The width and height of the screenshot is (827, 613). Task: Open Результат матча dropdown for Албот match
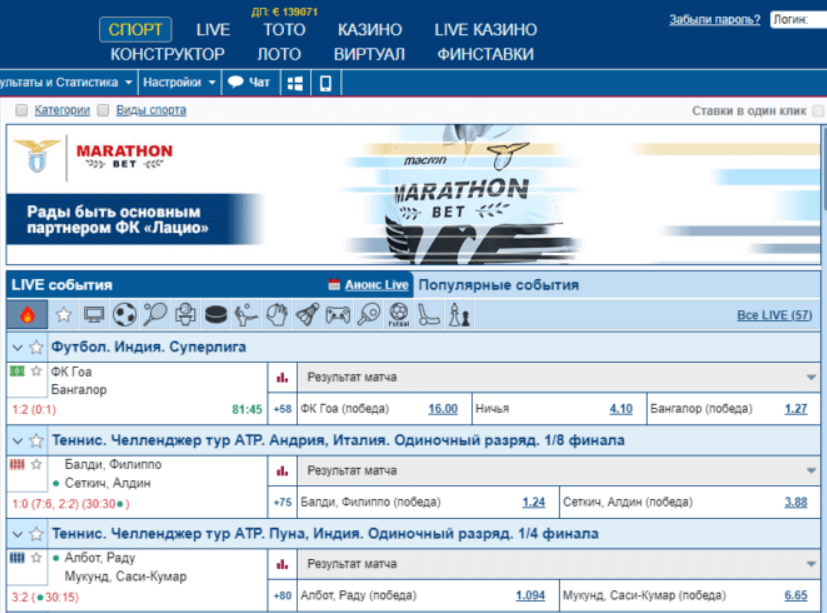pos(559,564)
